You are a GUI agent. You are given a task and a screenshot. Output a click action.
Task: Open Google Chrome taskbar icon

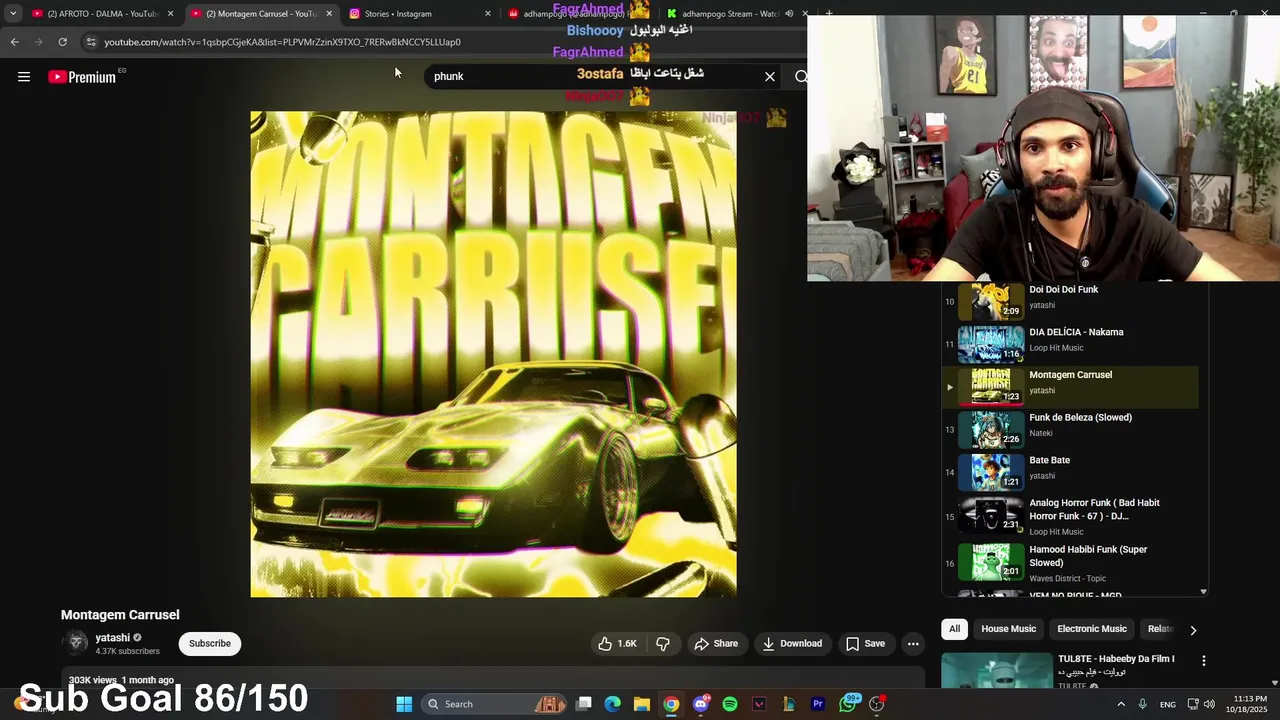tap(671, 704)
